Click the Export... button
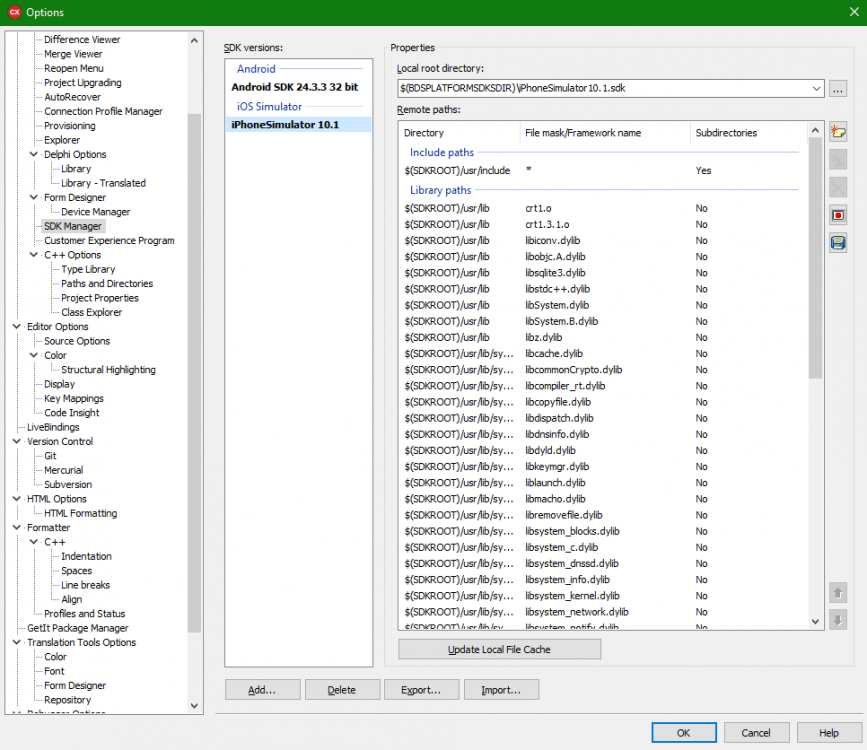 [421, 690]
